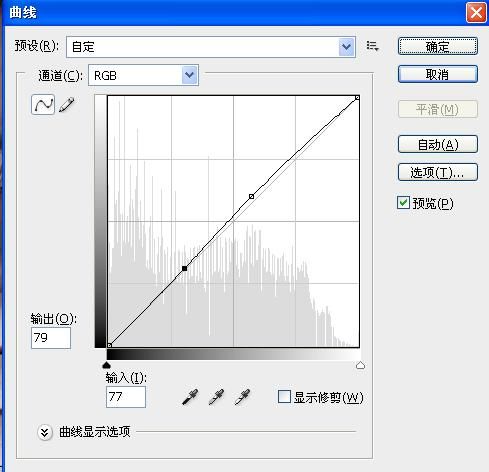The height and width of the screenshot is (472, 489).
Task: Select the edit-points curve tool
Action: 43,105
